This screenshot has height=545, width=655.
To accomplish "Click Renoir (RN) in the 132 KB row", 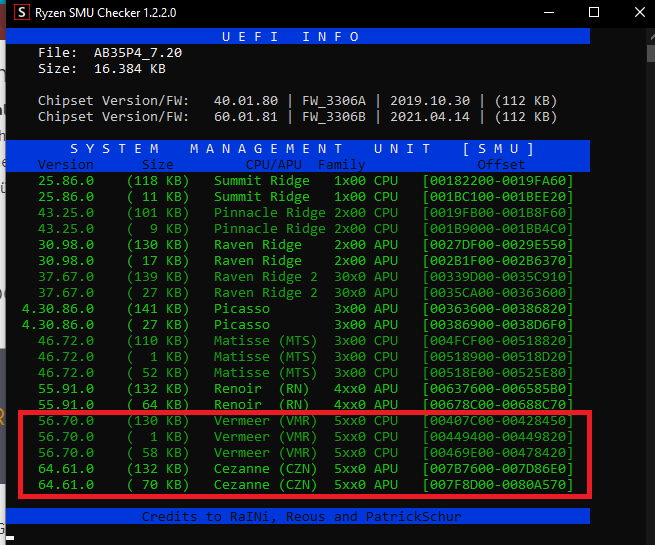I will pos(262,389).
